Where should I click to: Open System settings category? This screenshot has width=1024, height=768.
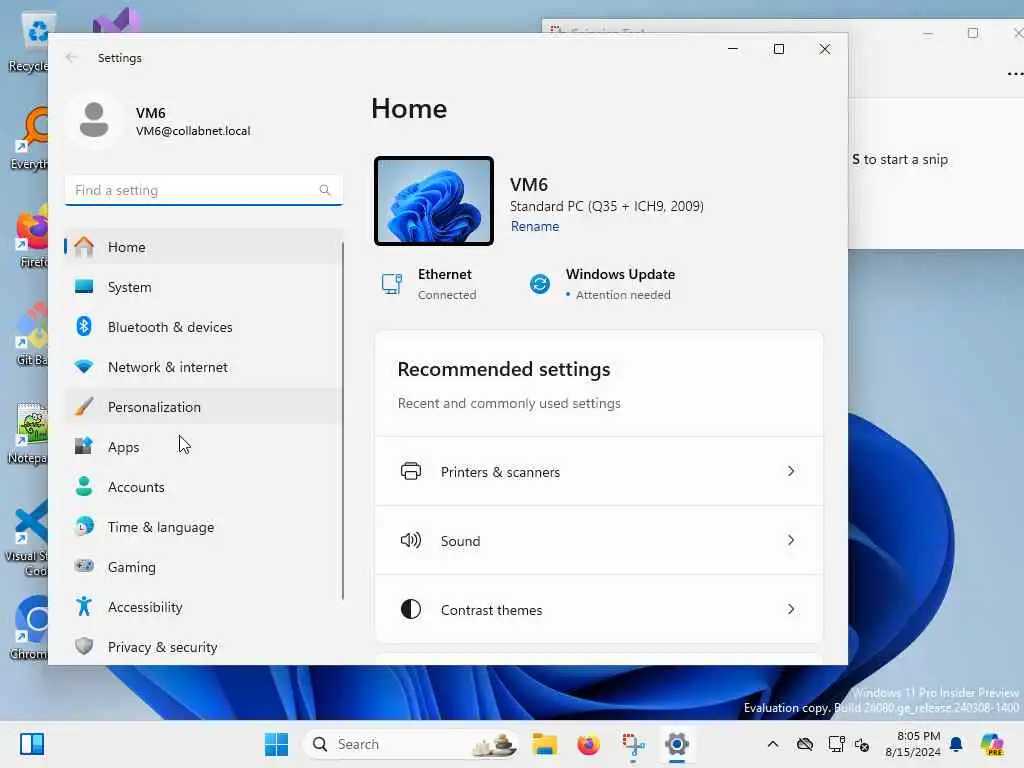coord(203,287)
